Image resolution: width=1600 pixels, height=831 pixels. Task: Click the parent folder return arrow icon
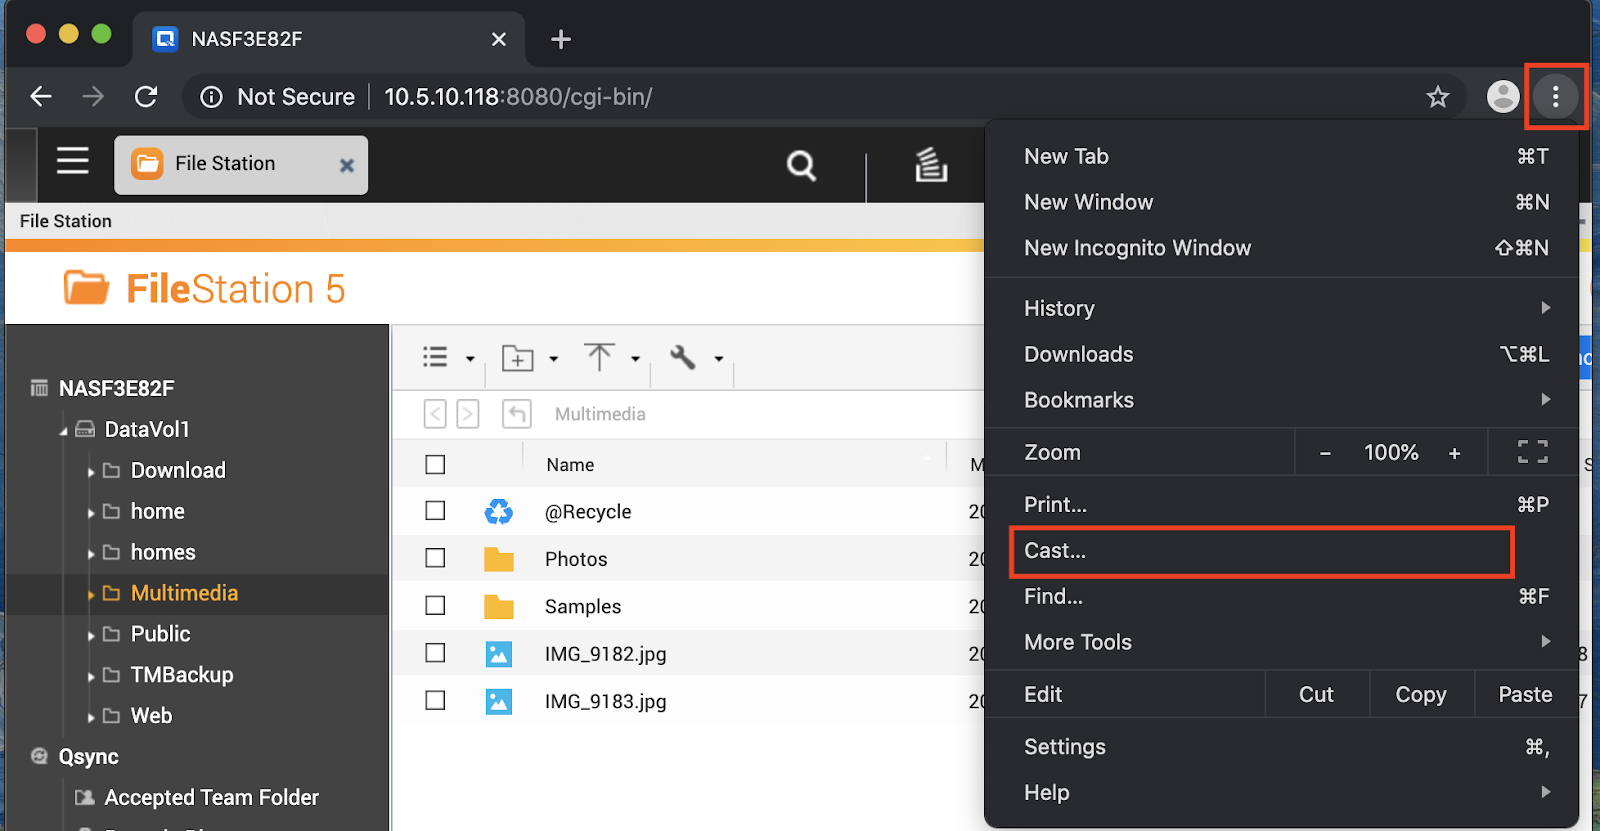[517, 414]
